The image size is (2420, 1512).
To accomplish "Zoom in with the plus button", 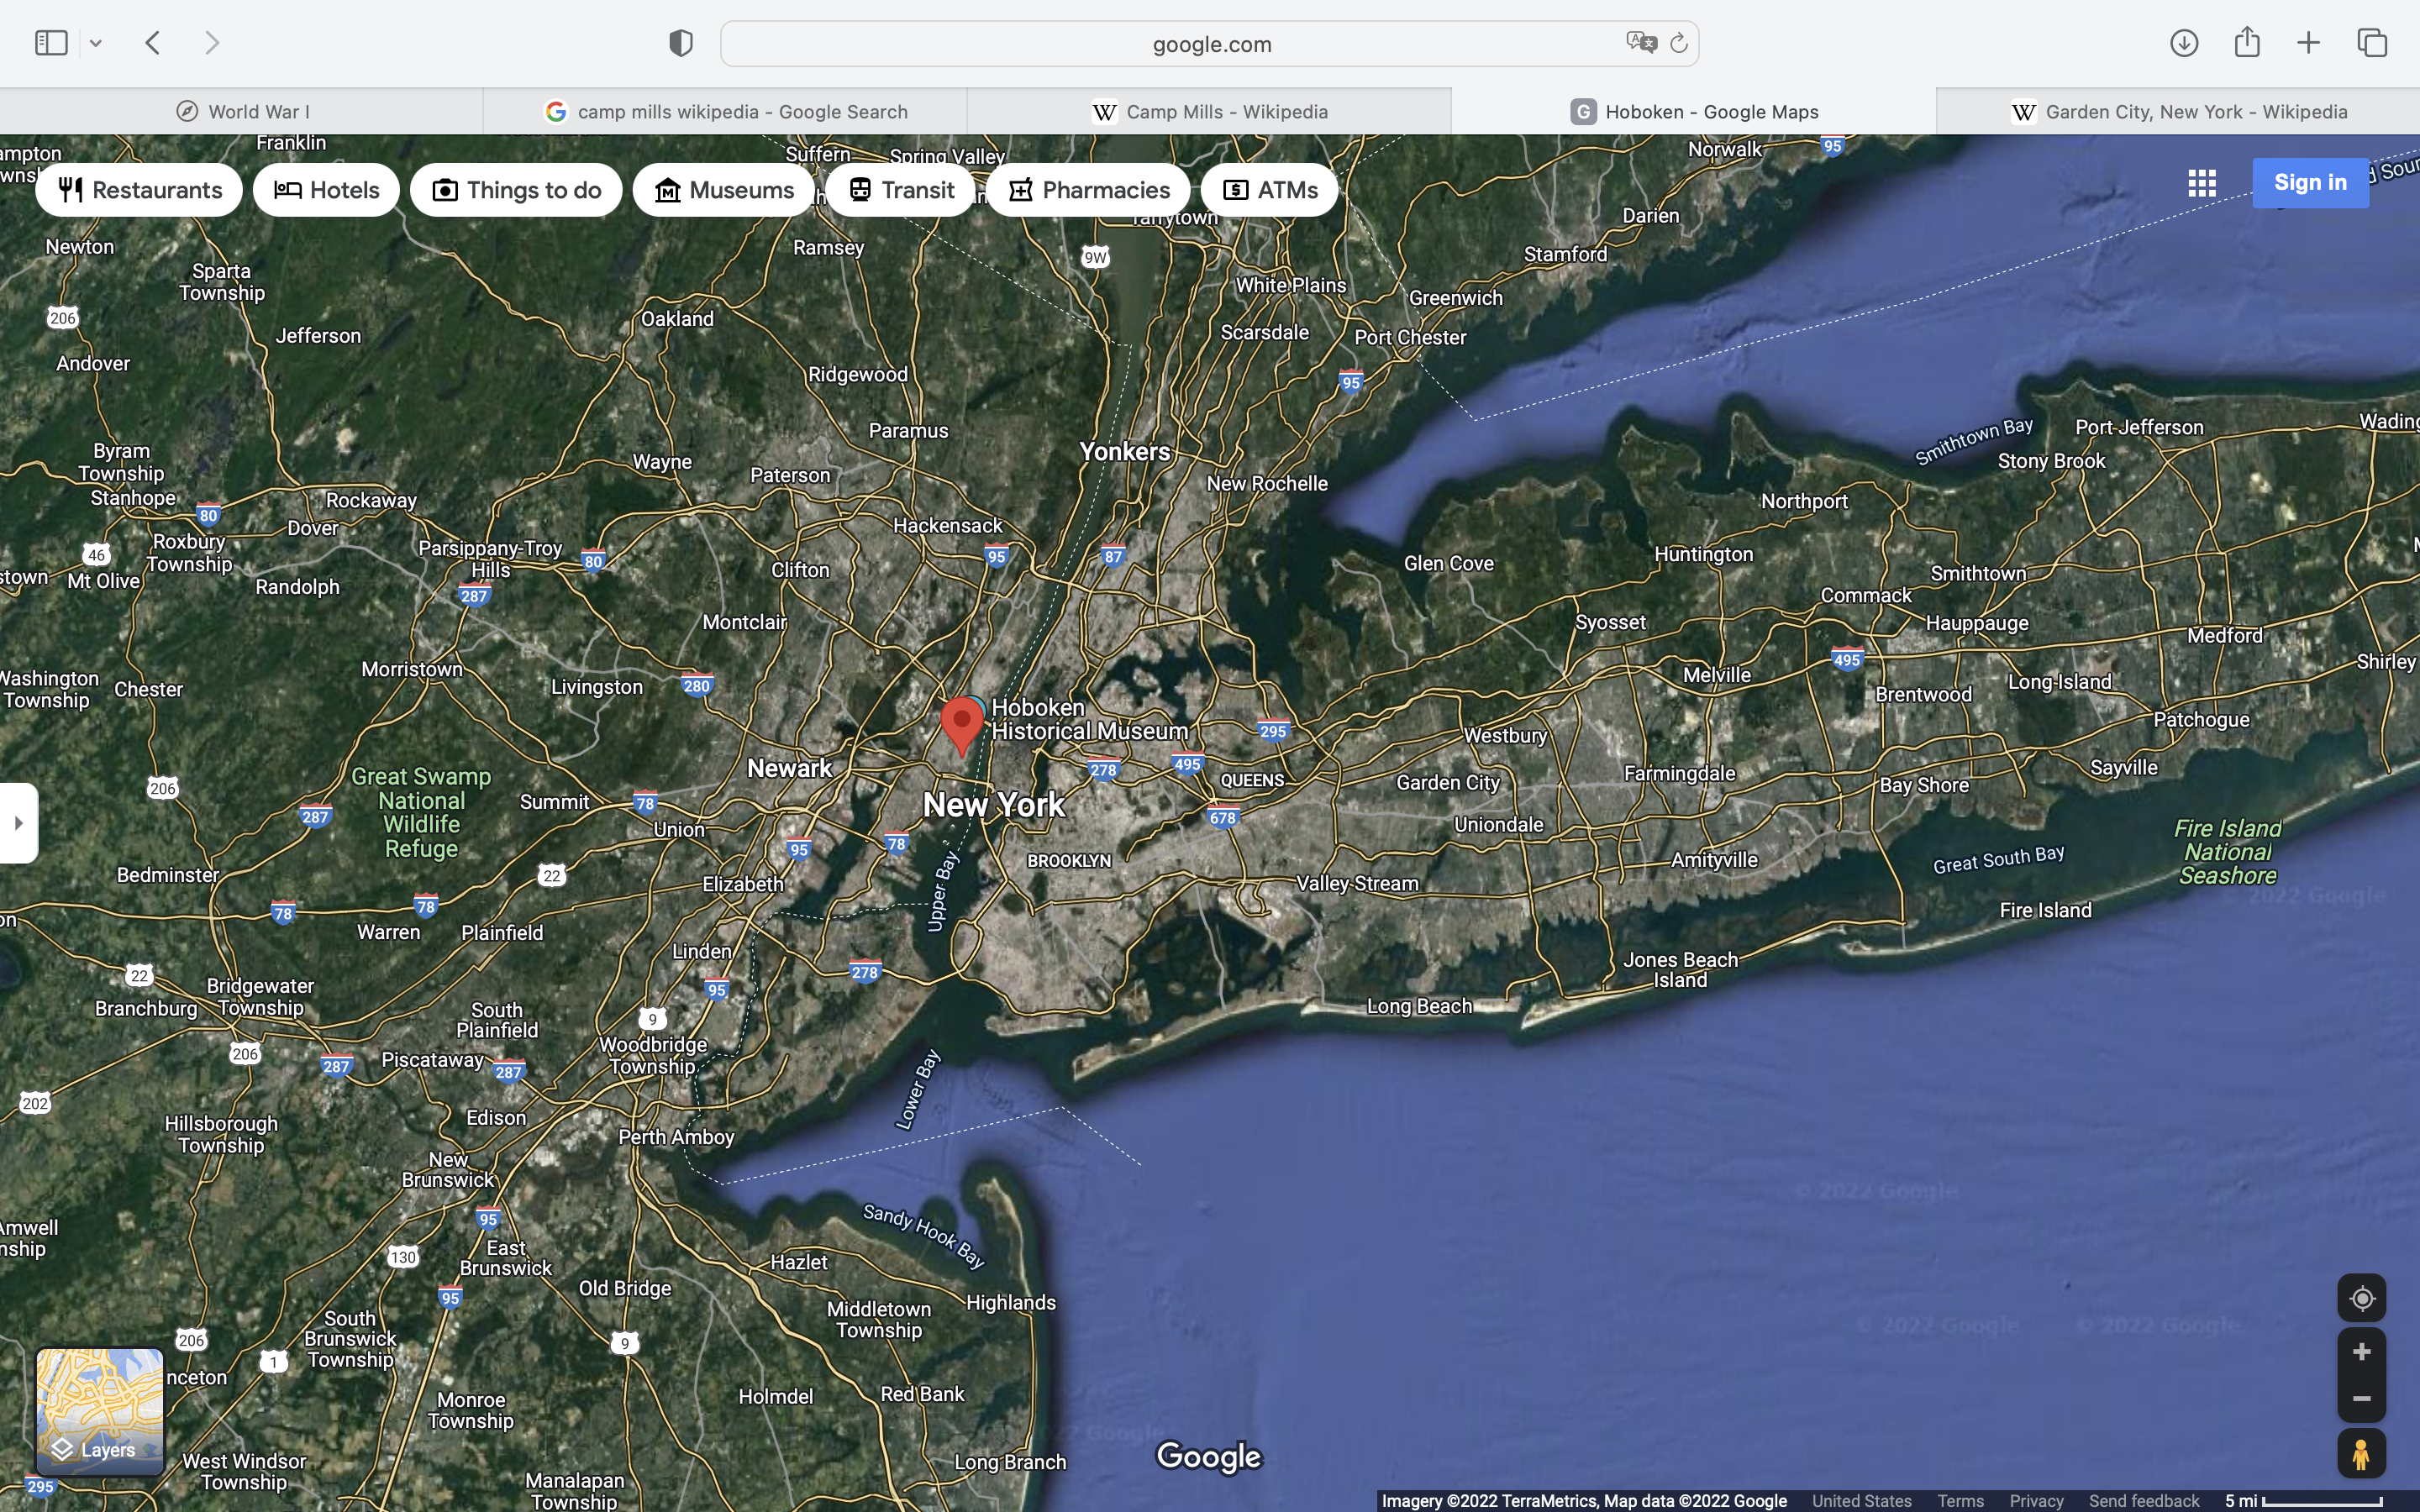I will click(x=2361, y=1352).
